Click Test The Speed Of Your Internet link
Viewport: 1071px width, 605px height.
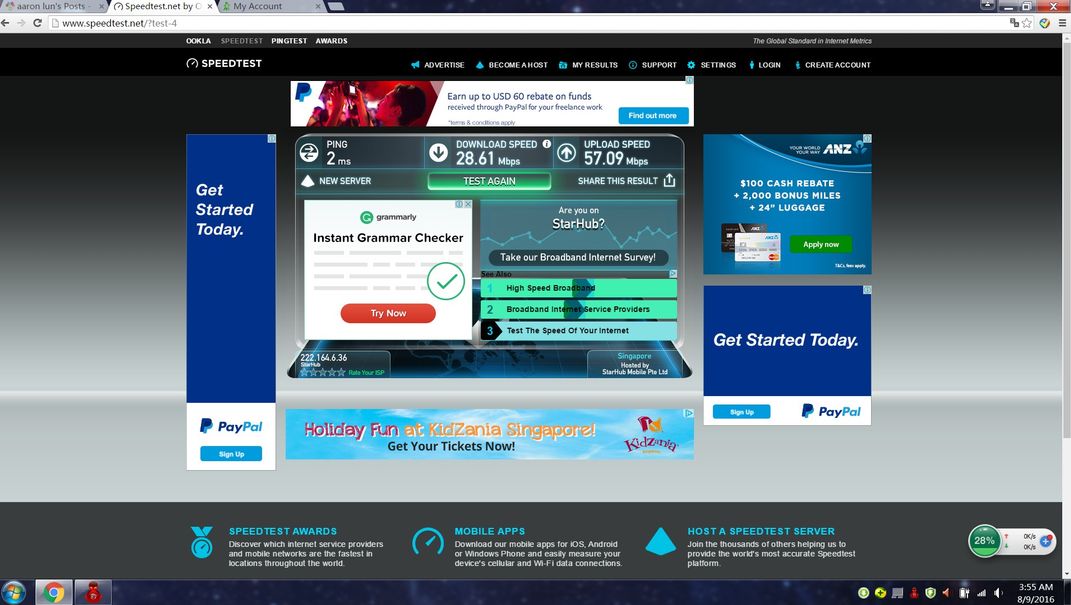(579, 330)
